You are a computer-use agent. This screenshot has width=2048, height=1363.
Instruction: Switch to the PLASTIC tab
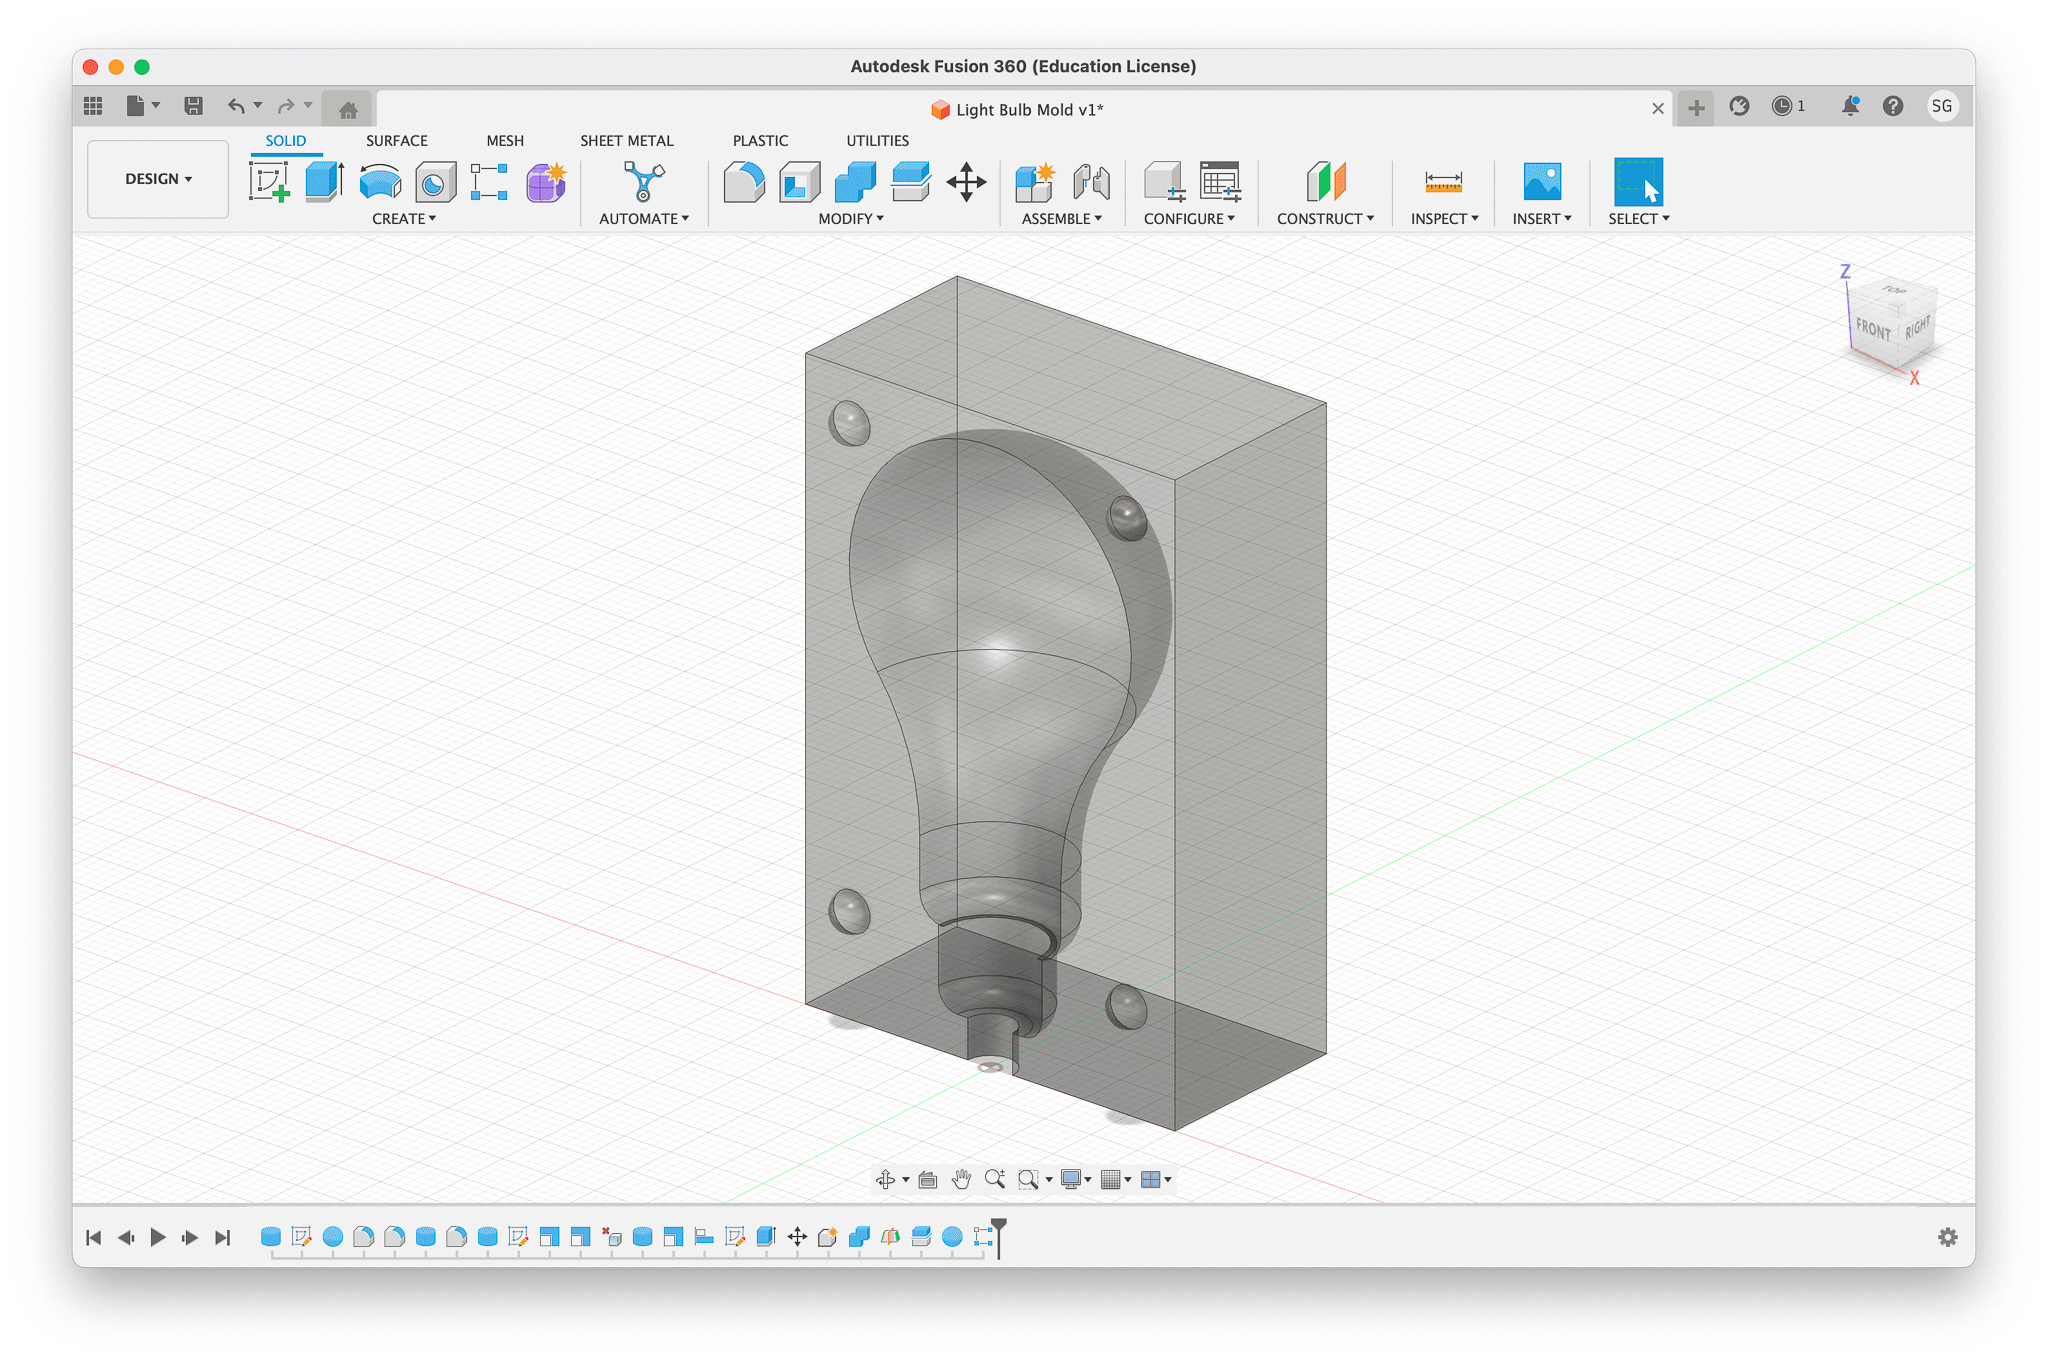pos(760,141)
